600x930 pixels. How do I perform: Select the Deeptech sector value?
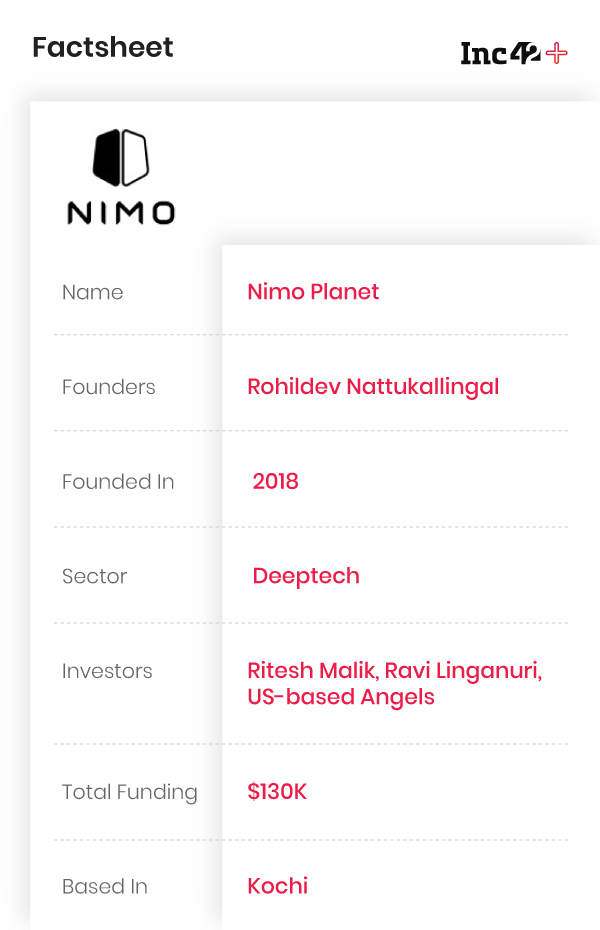click(x=306, y=576)
